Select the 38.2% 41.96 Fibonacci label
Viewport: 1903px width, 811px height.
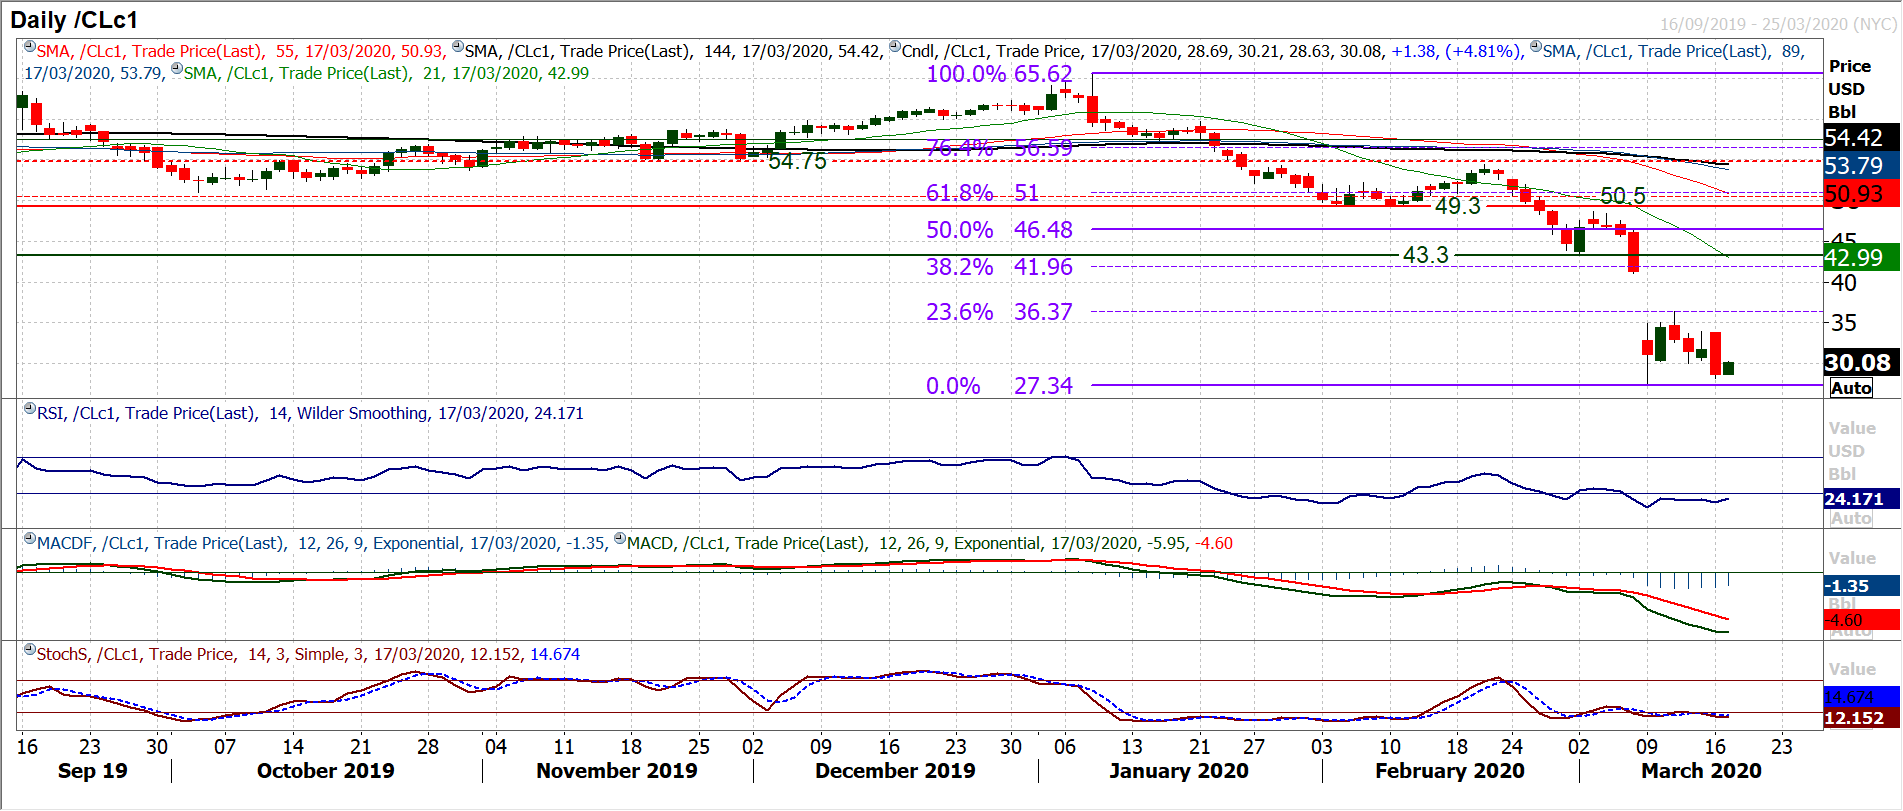[999, 267]
